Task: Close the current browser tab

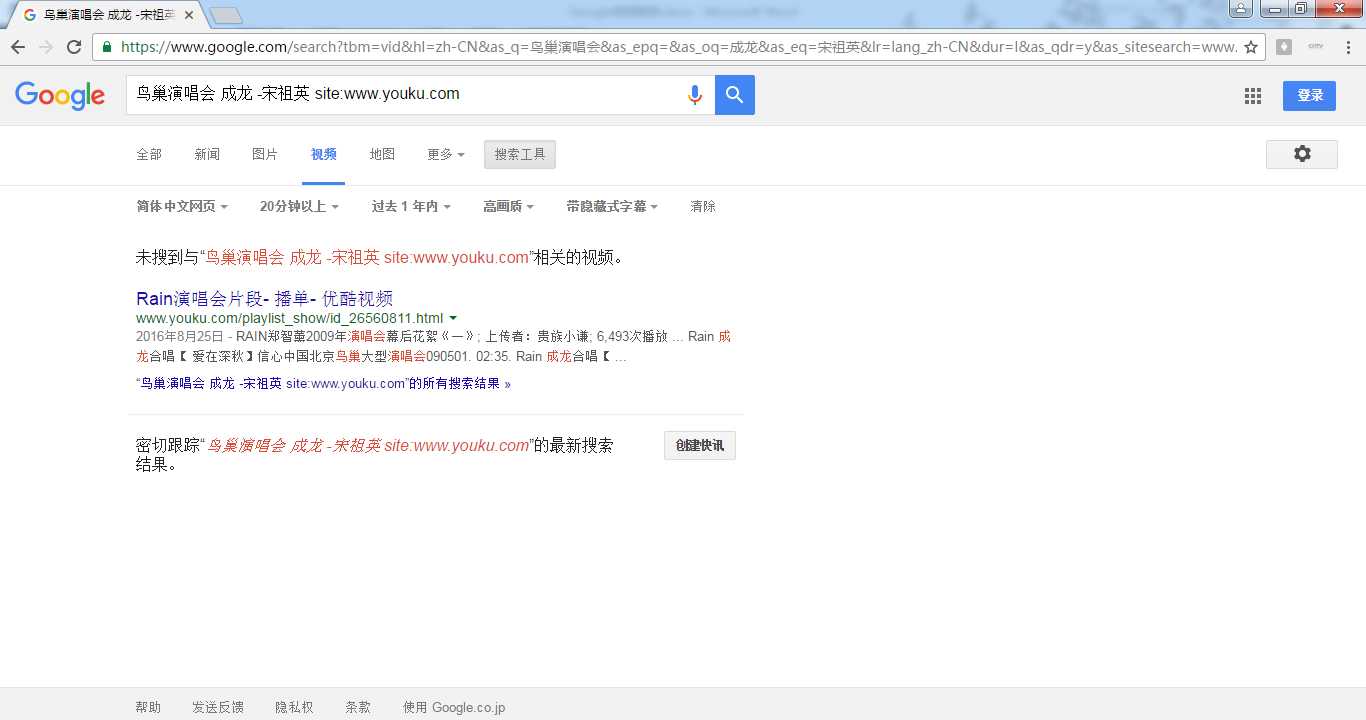Action: [189, 15]
